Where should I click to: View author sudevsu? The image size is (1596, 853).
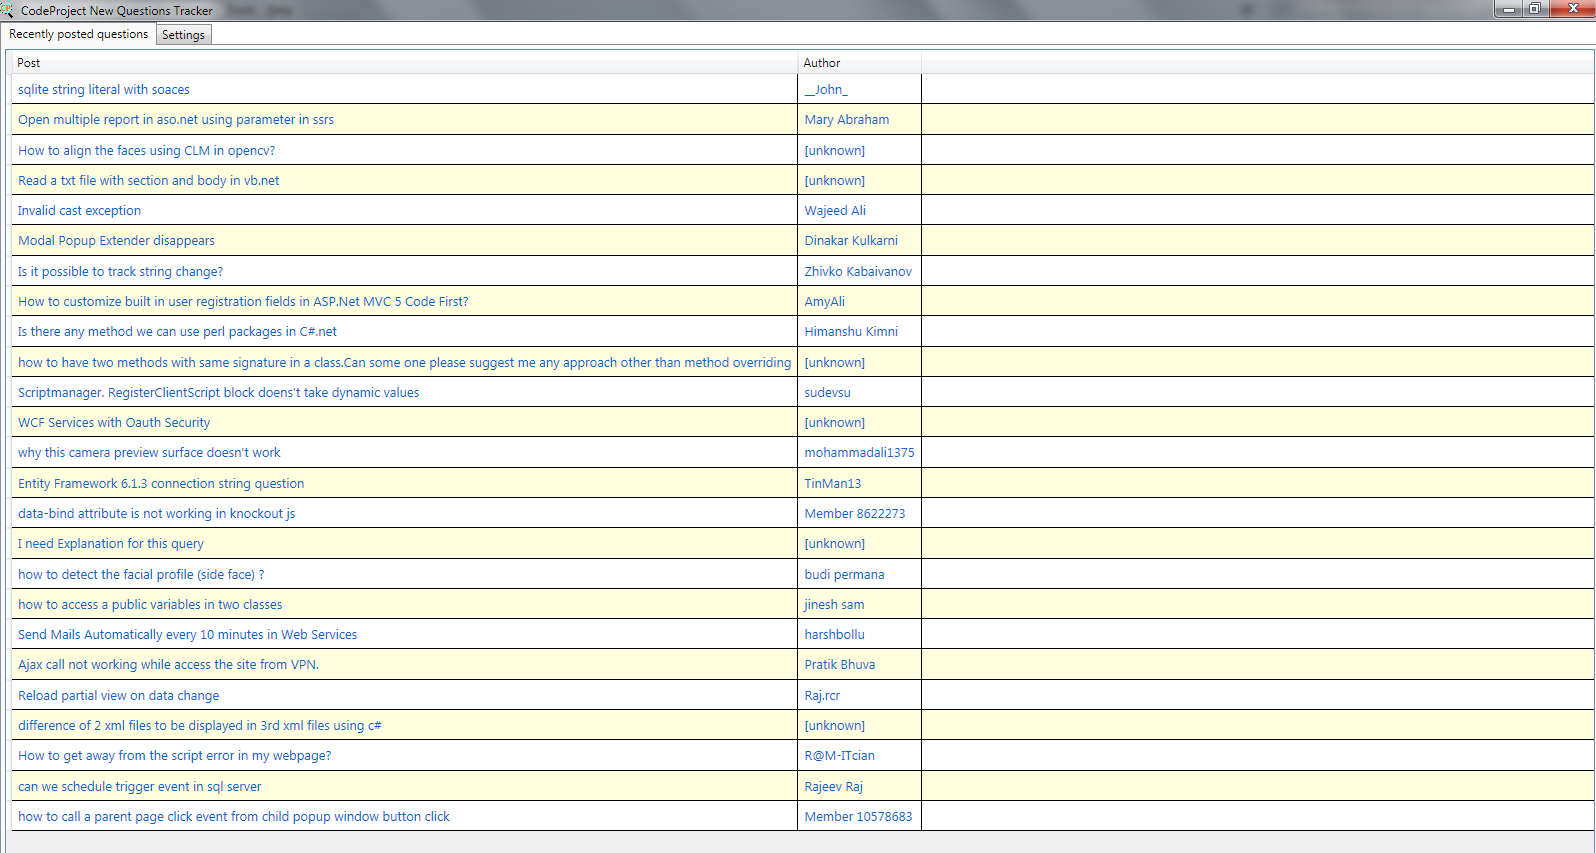tap(828, 393)
